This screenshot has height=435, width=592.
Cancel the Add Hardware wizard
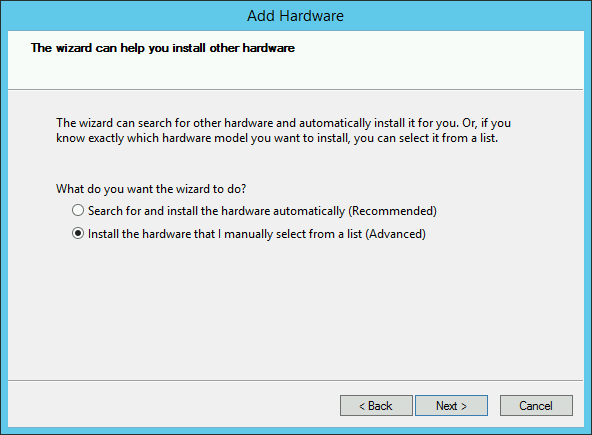click(x=536, y=406)
